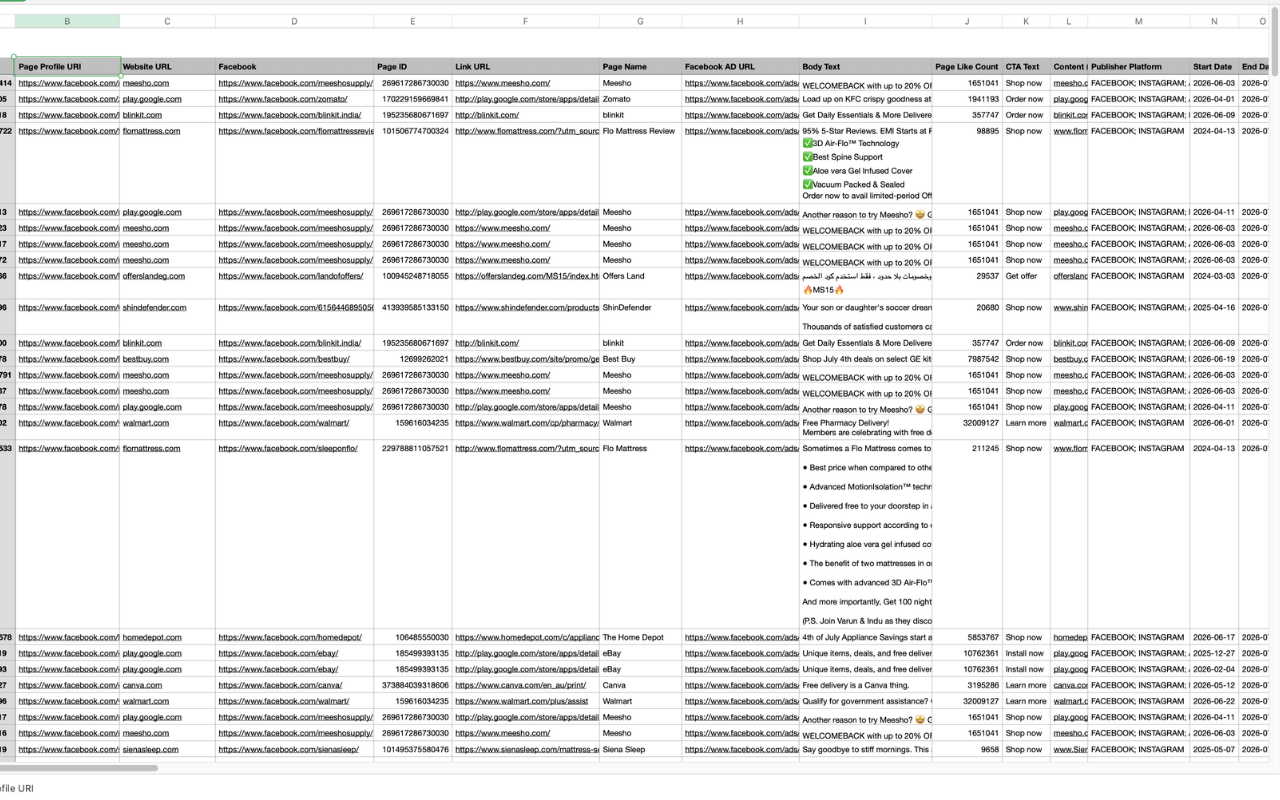Open the canva.com website link
The image size is (1280, 800).
click(x=142, y=685)
